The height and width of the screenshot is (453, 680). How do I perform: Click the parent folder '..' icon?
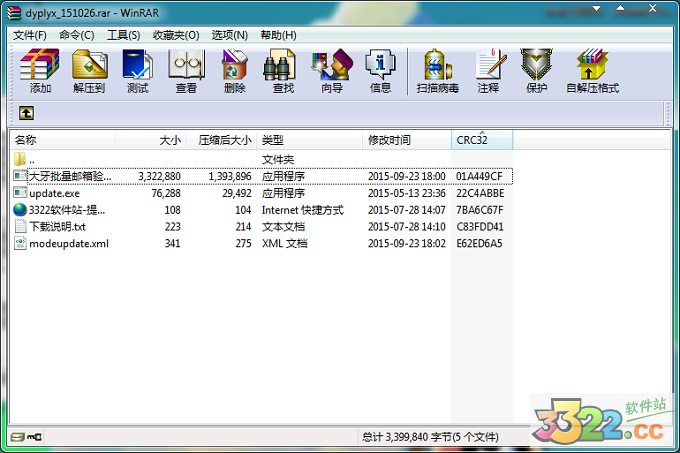click(x=20, y=159)
